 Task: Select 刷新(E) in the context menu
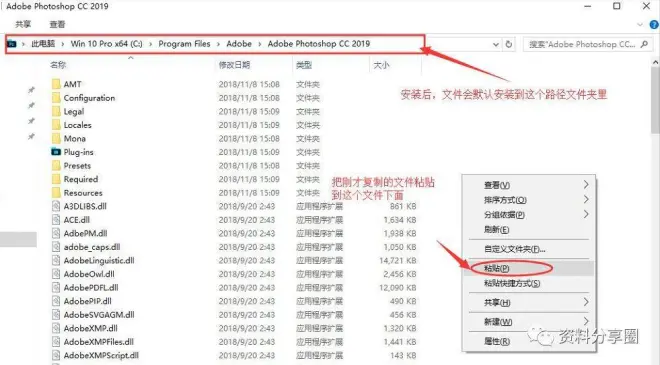(529, 229)
